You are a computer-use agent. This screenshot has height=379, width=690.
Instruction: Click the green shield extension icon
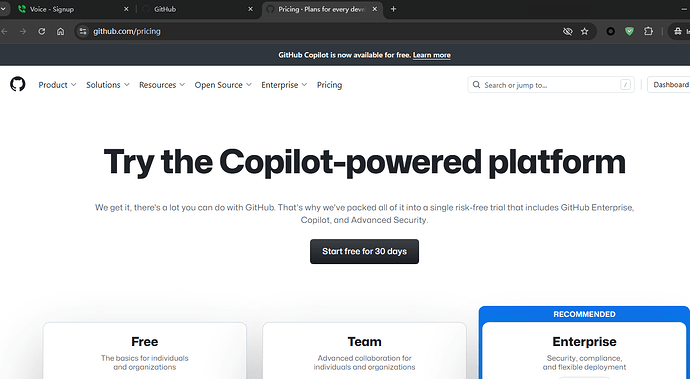pyautogui.click(x=629, y=31)
